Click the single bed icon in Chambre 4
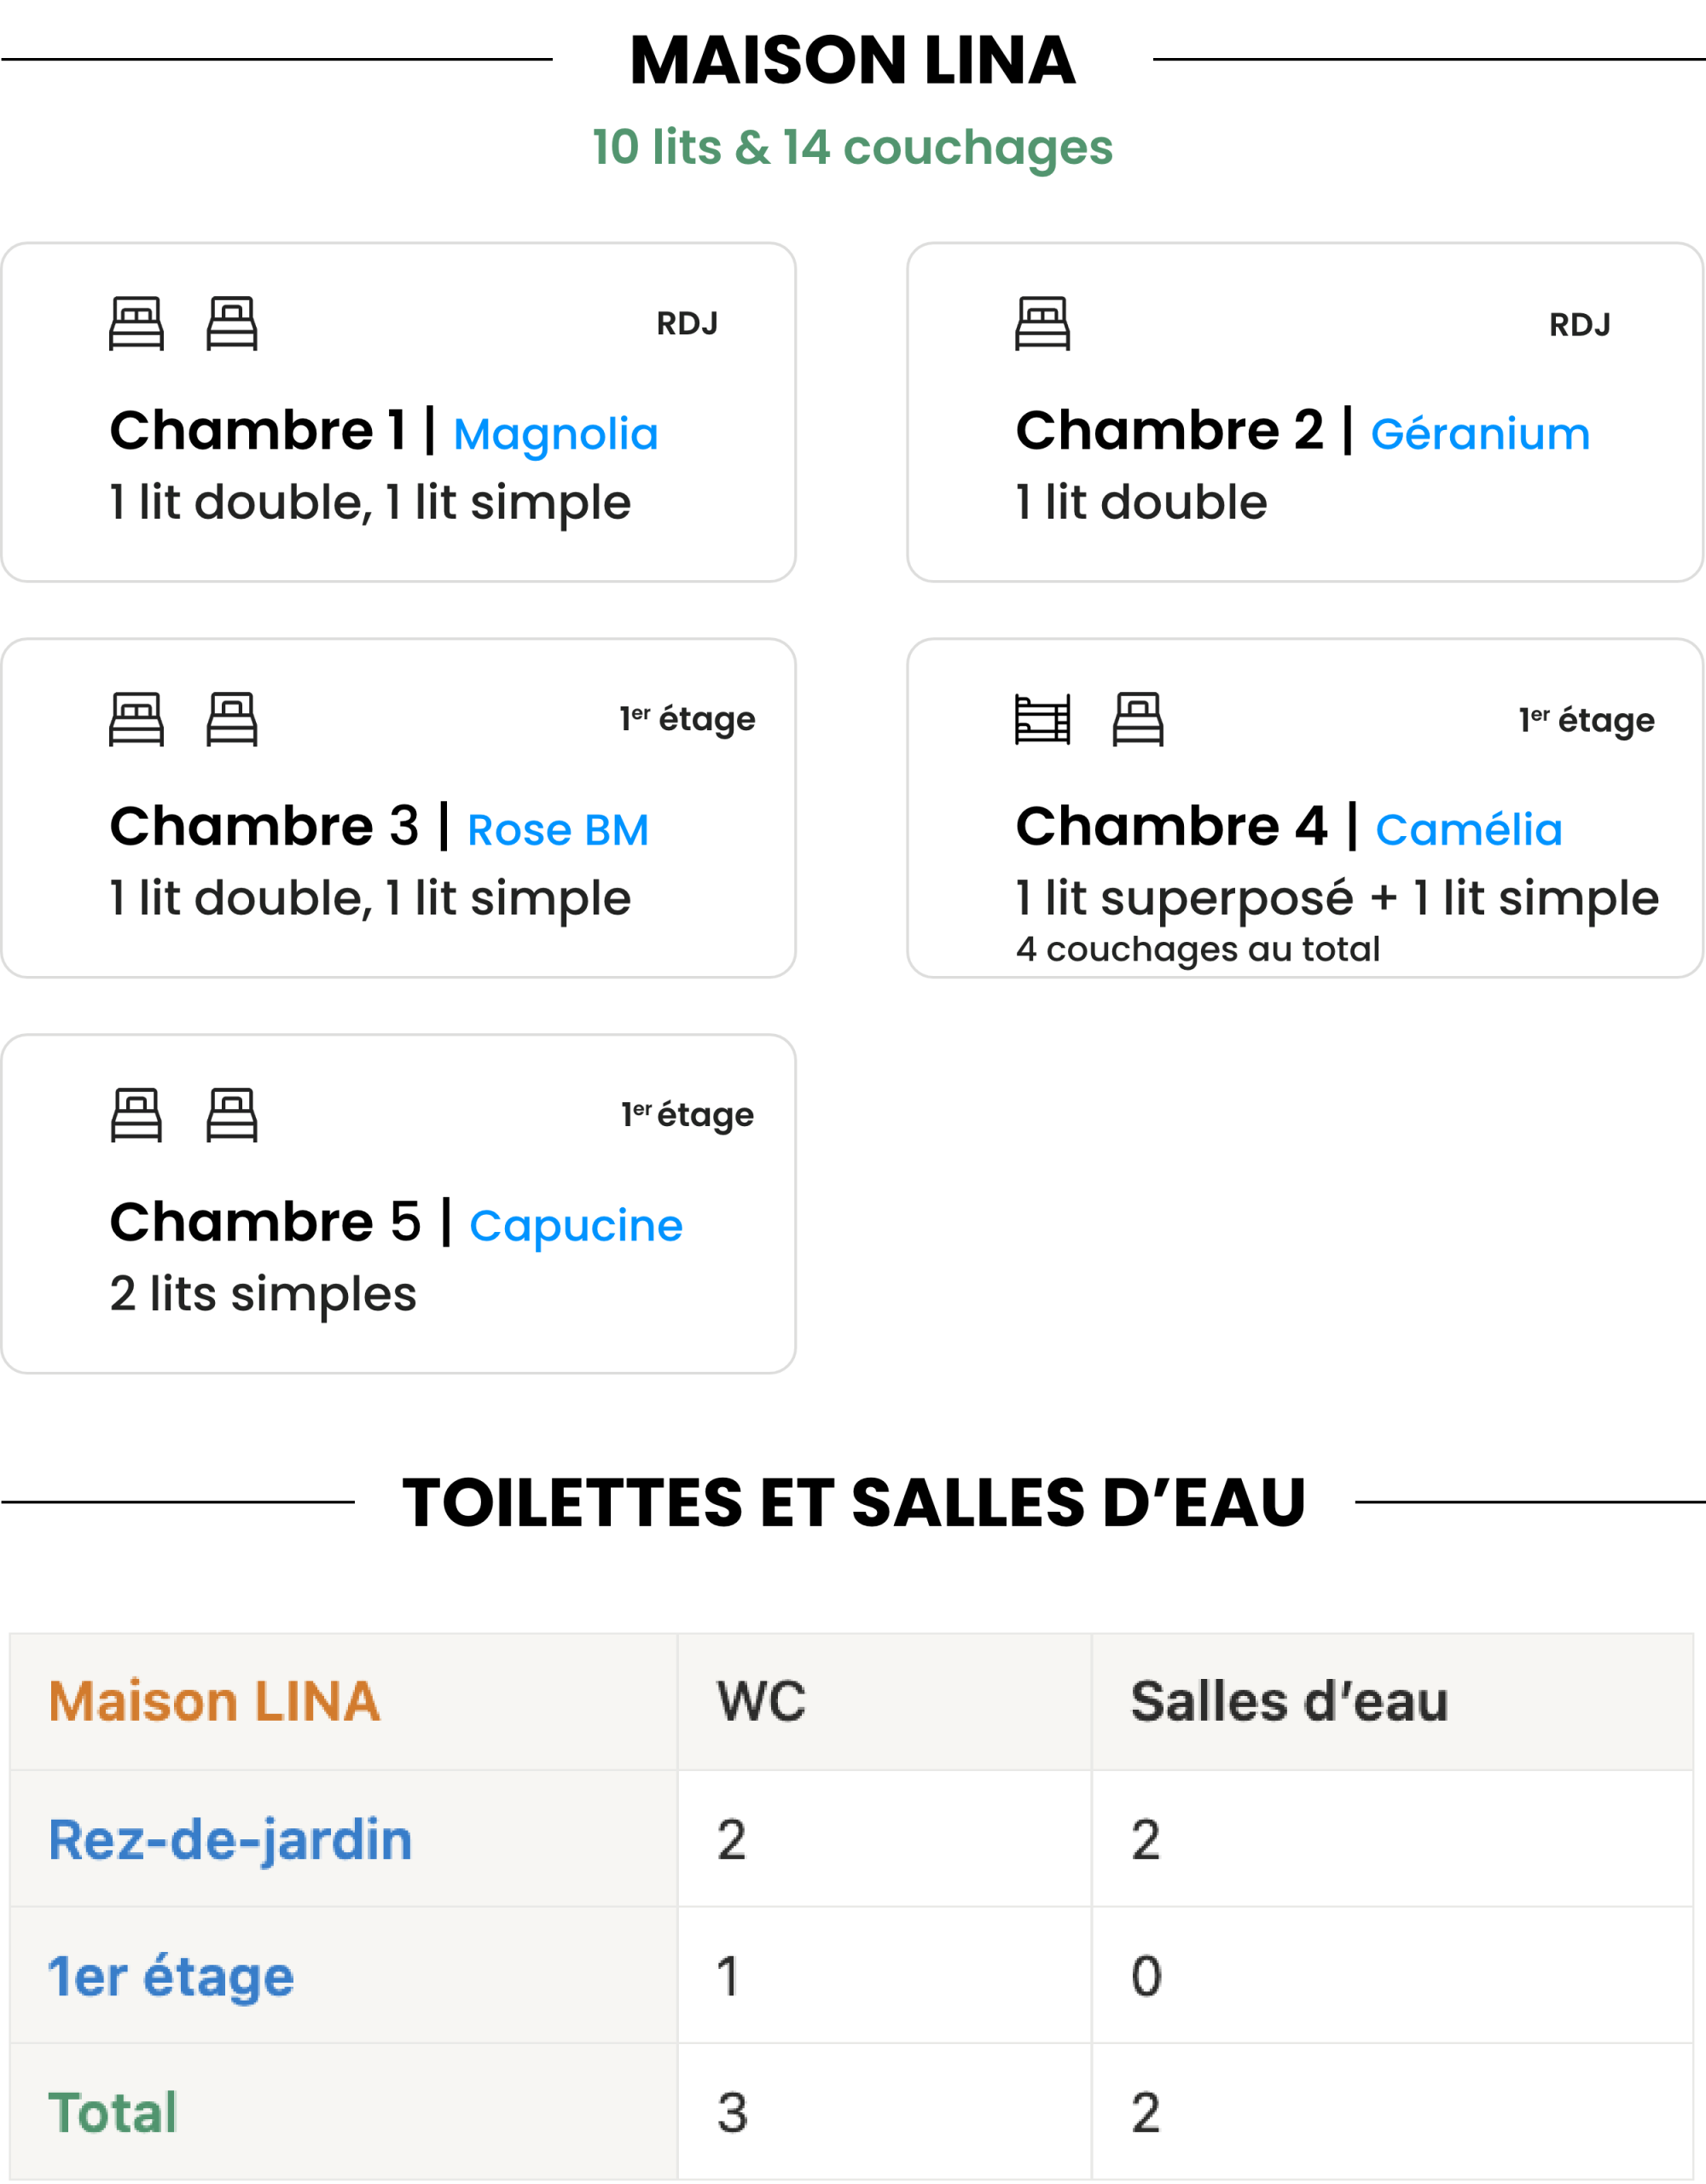The width and height of the screenshot is (1706, 2184). pos(1138,719)
